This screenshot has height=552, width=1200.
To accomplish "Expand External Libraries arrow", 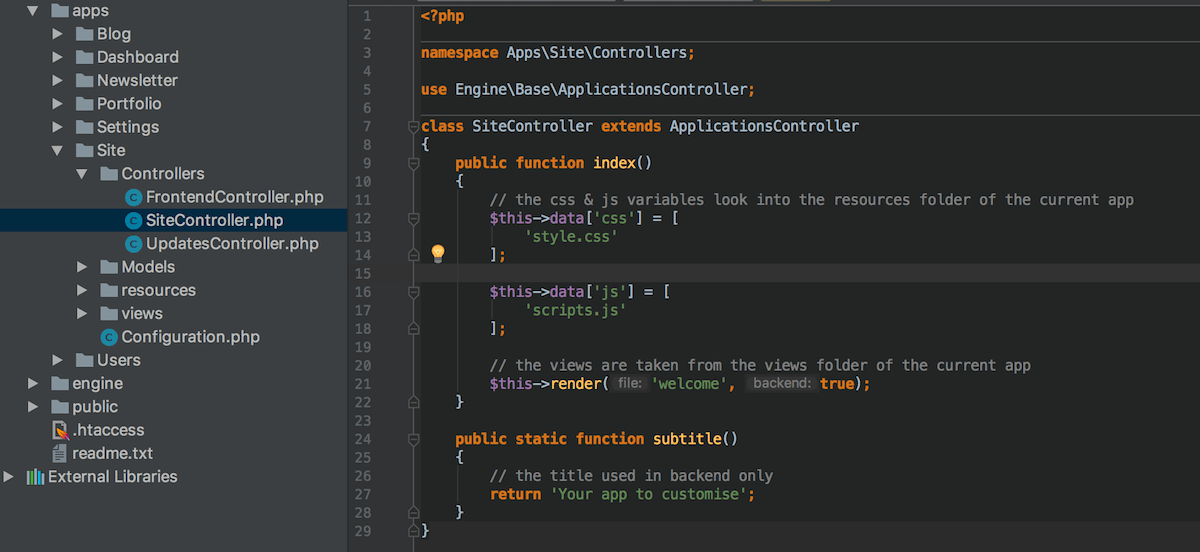I will coord(9,477).
